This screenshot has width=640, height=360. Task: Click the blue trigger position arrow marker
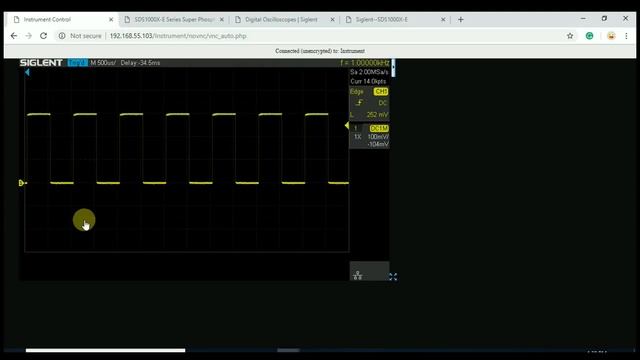pyautogui.click(x=27, y=72)
